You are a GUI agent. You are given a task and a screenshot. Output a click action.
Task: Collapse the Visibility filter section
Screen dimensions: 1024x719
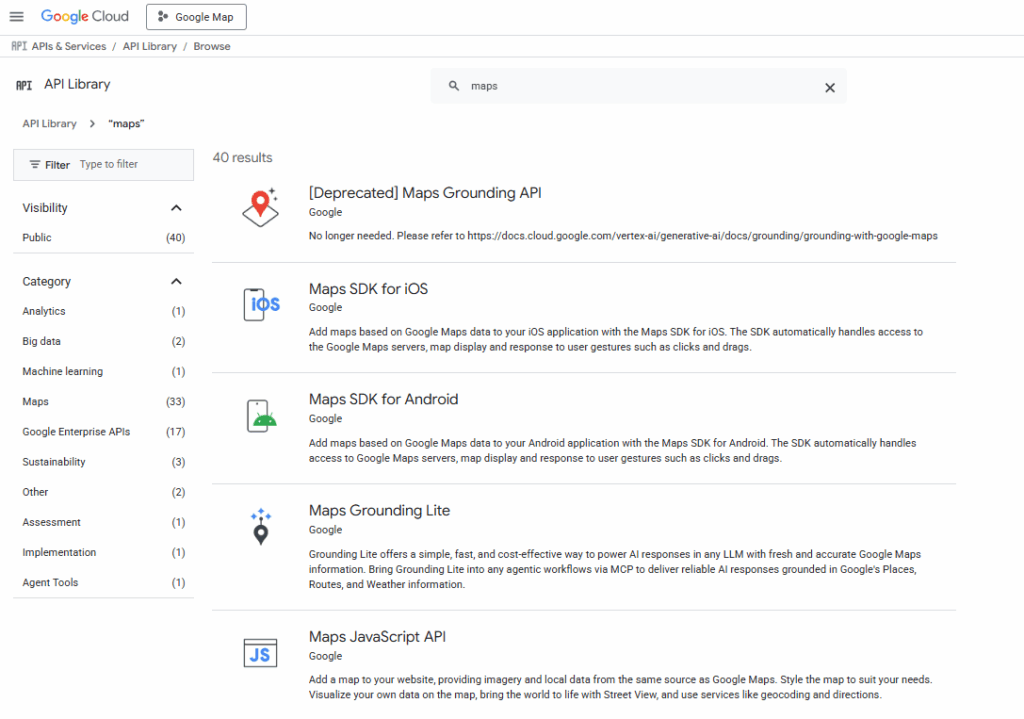pos(177,208)
